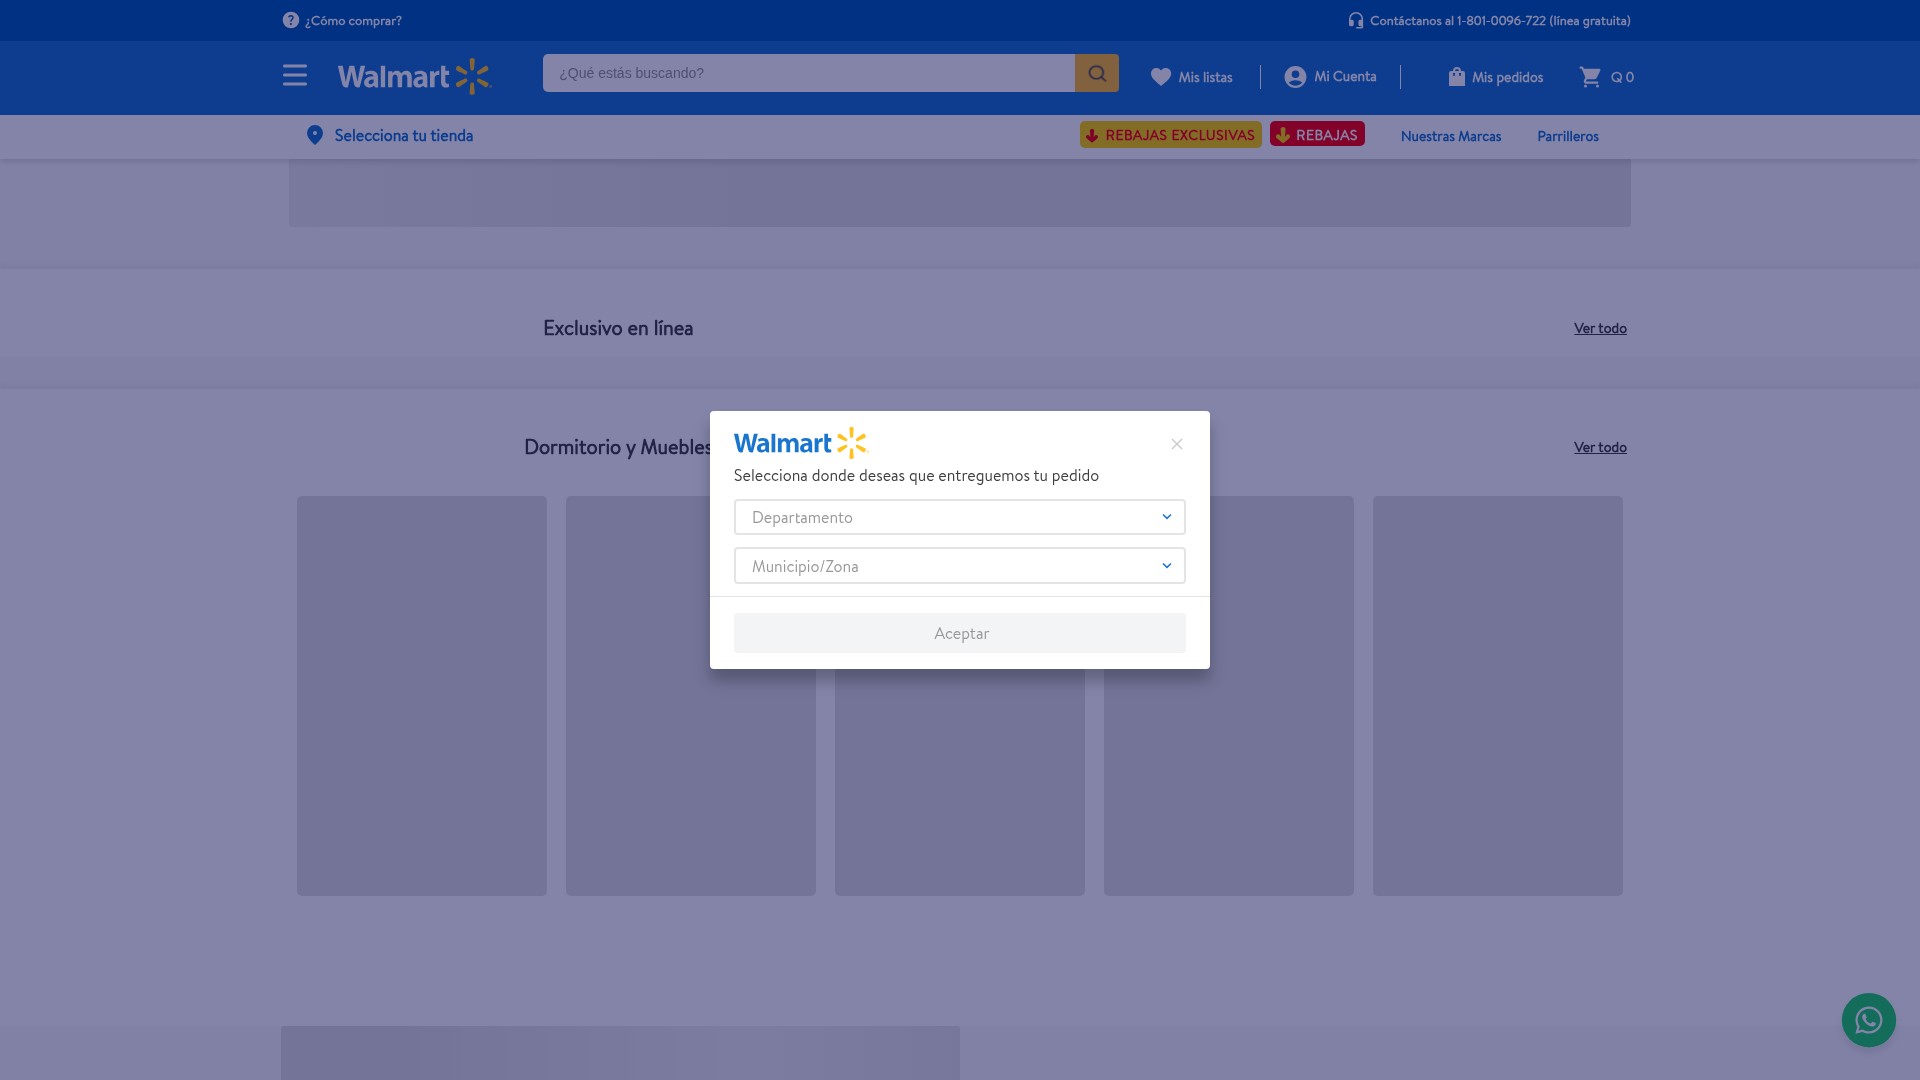Click Ver todo for Exclusivo en línea

(x=1600, y=328)
